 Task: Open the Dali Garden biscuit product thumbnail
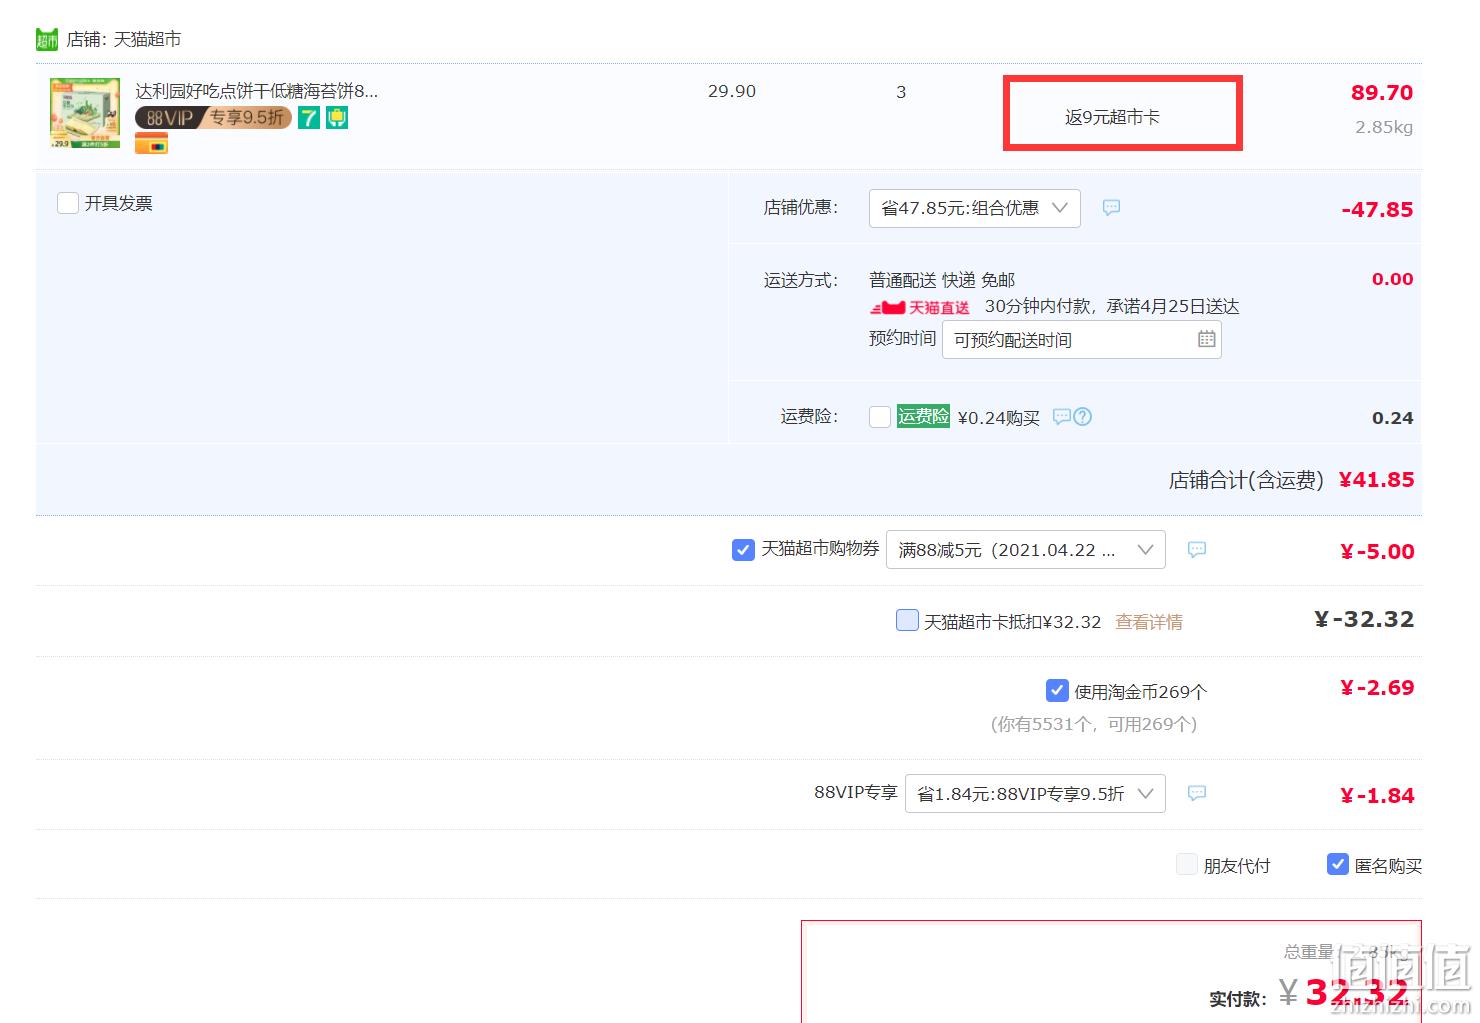click(85, 113)
